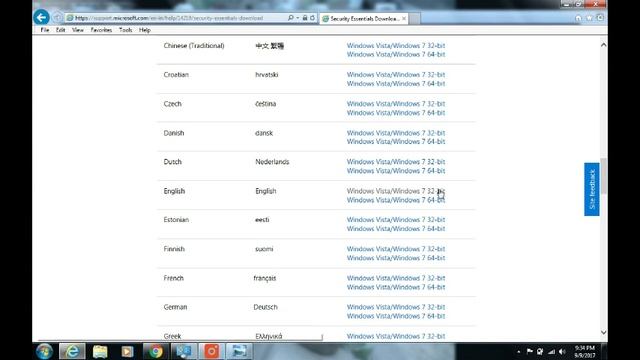Viewport: 640px width, 360px height.
Task: Open the Edit menu
Action: [x=60, y=30]
